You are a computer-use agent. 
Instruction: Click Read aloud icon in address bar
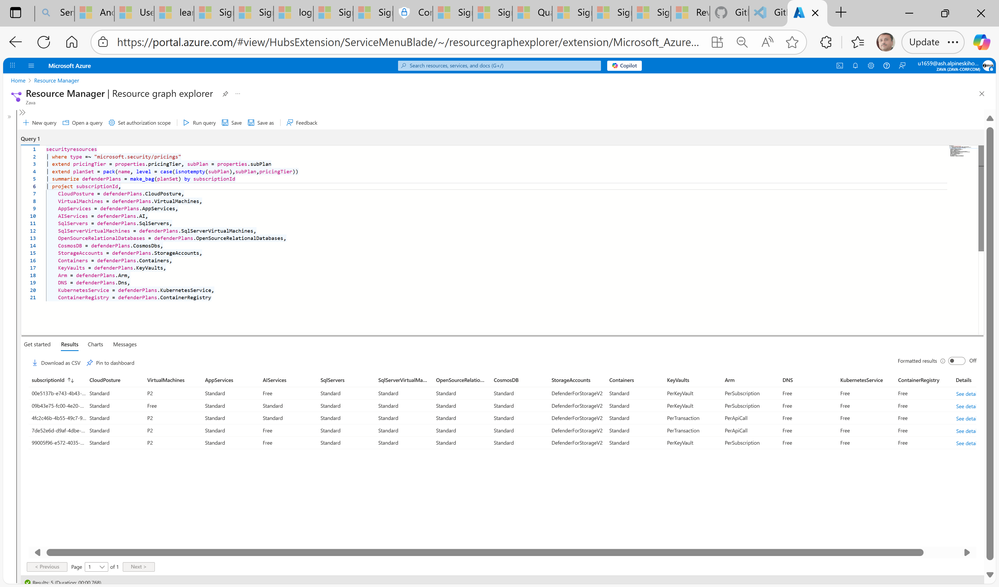coord(767,42)
